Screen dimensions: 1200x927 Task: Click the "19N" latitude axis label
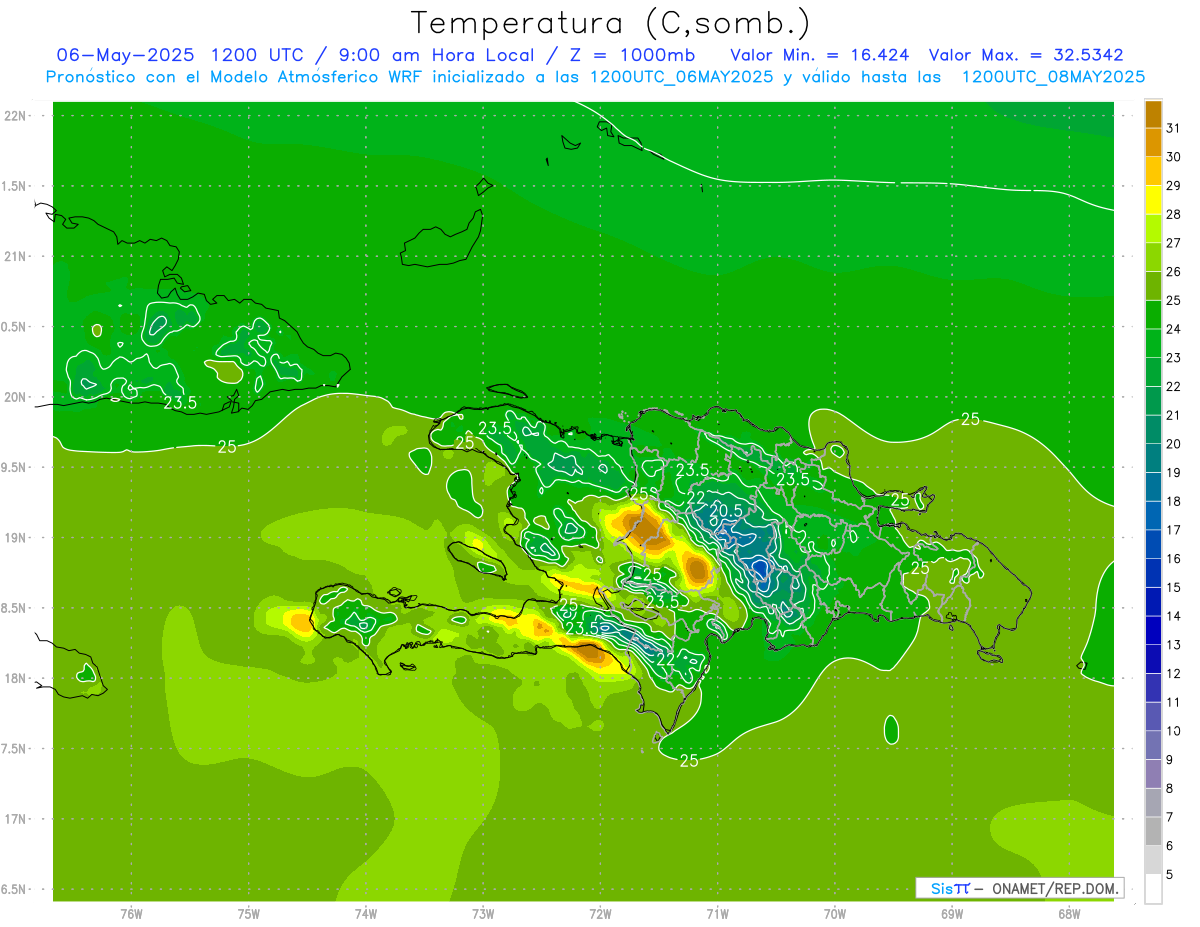pos(15,538)
